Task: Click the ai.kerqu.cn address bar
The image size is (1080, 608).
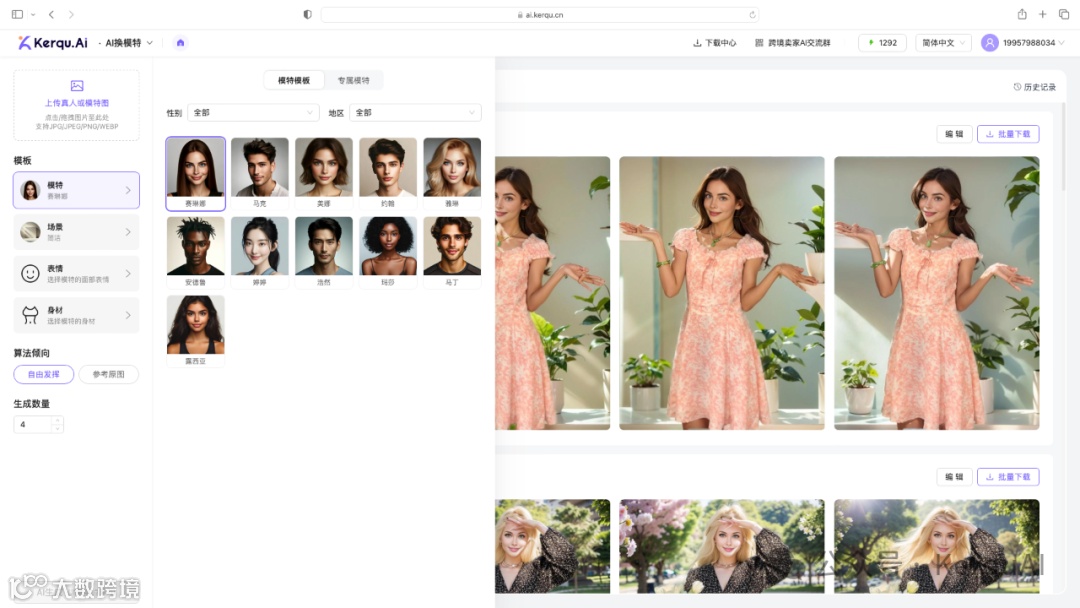Action: coord(540,14)
